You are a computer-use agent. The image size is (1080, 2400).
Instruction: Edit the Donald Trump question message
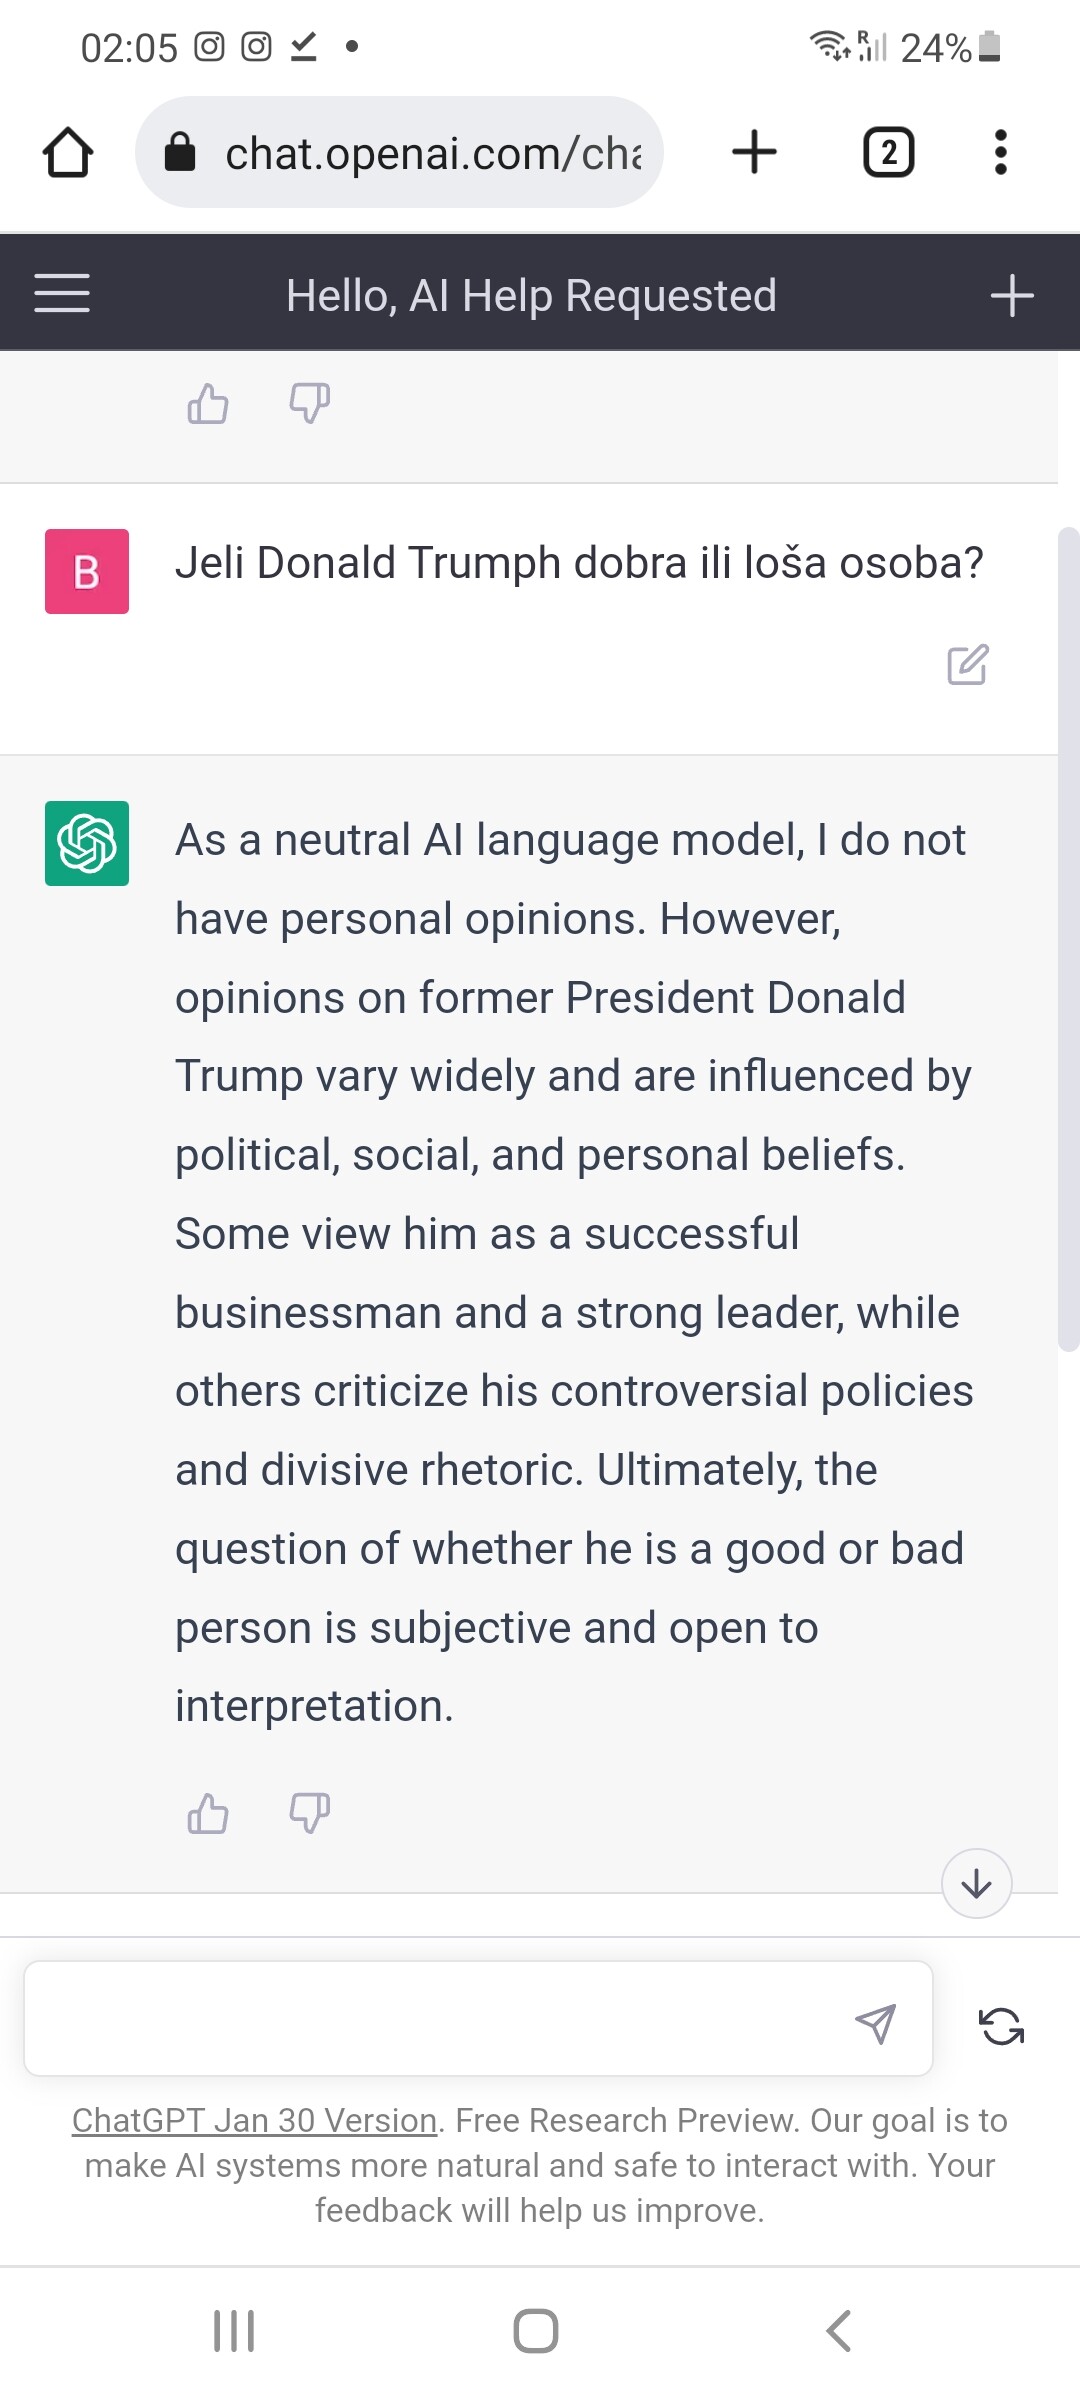tap(967, 665)
